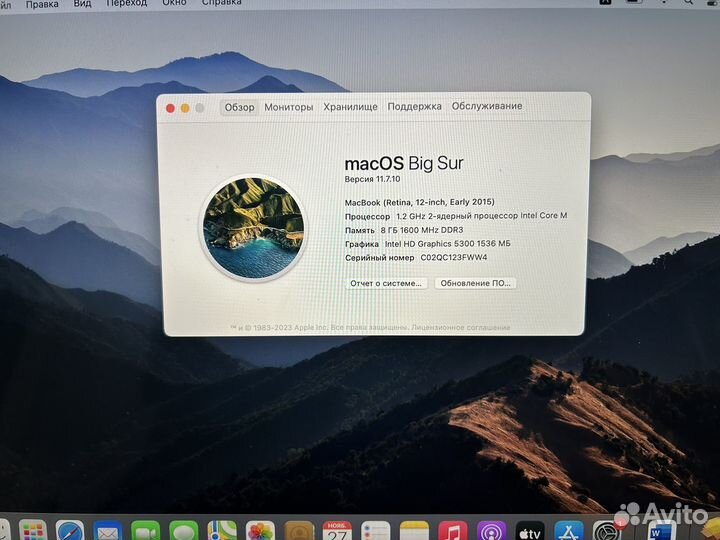Click the Обновление ПО button
Screen dimensions: 720x540
click(475, 283)
